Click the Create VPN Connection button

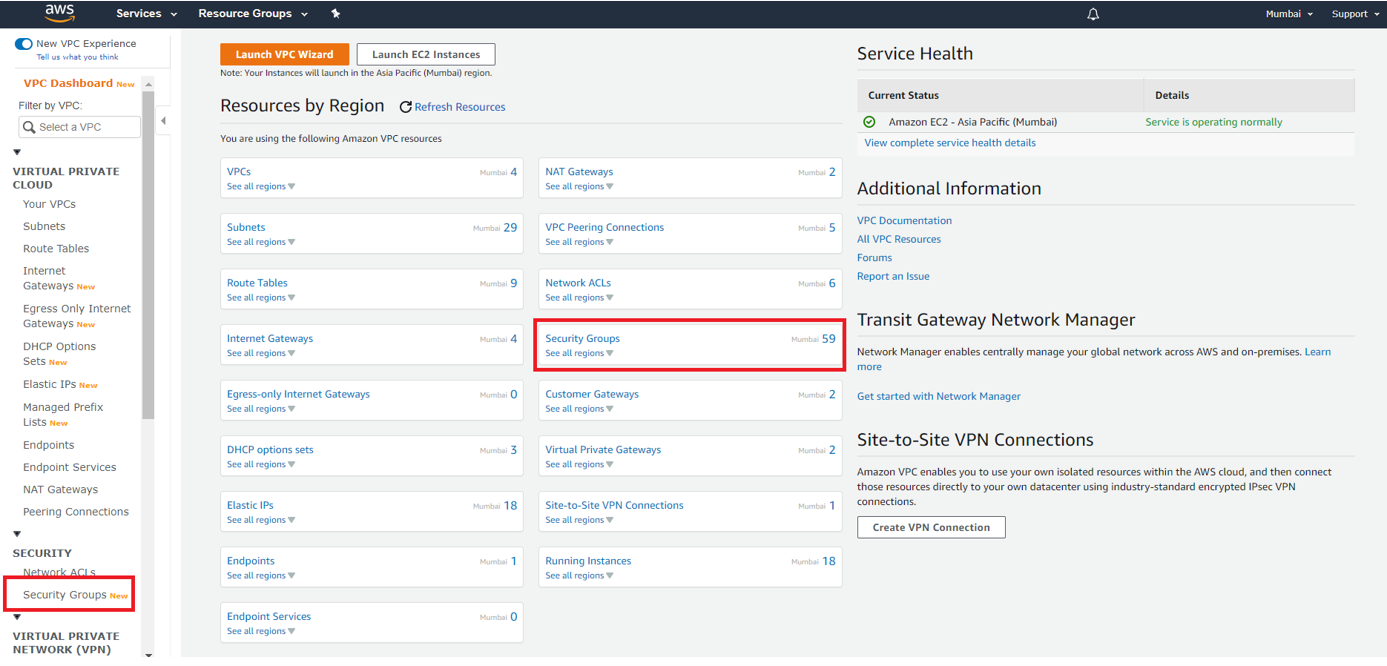[x=930, y=527]
